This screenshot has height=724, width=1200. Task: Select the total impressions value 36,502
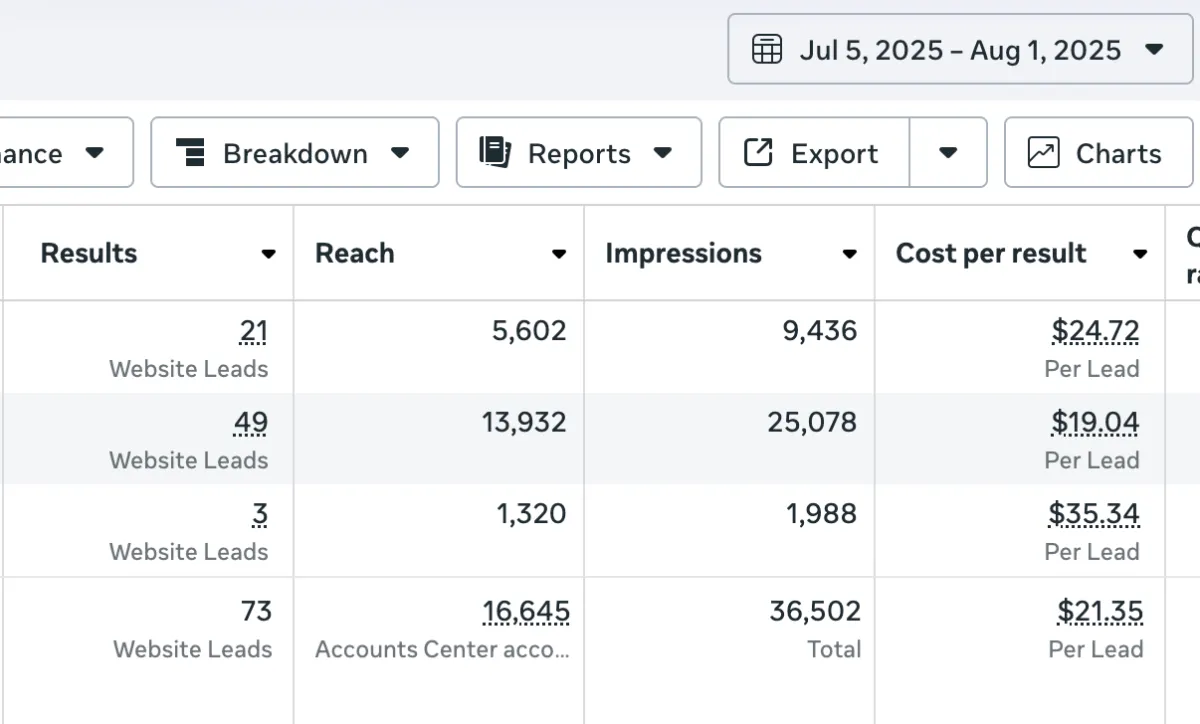(815, 611)
